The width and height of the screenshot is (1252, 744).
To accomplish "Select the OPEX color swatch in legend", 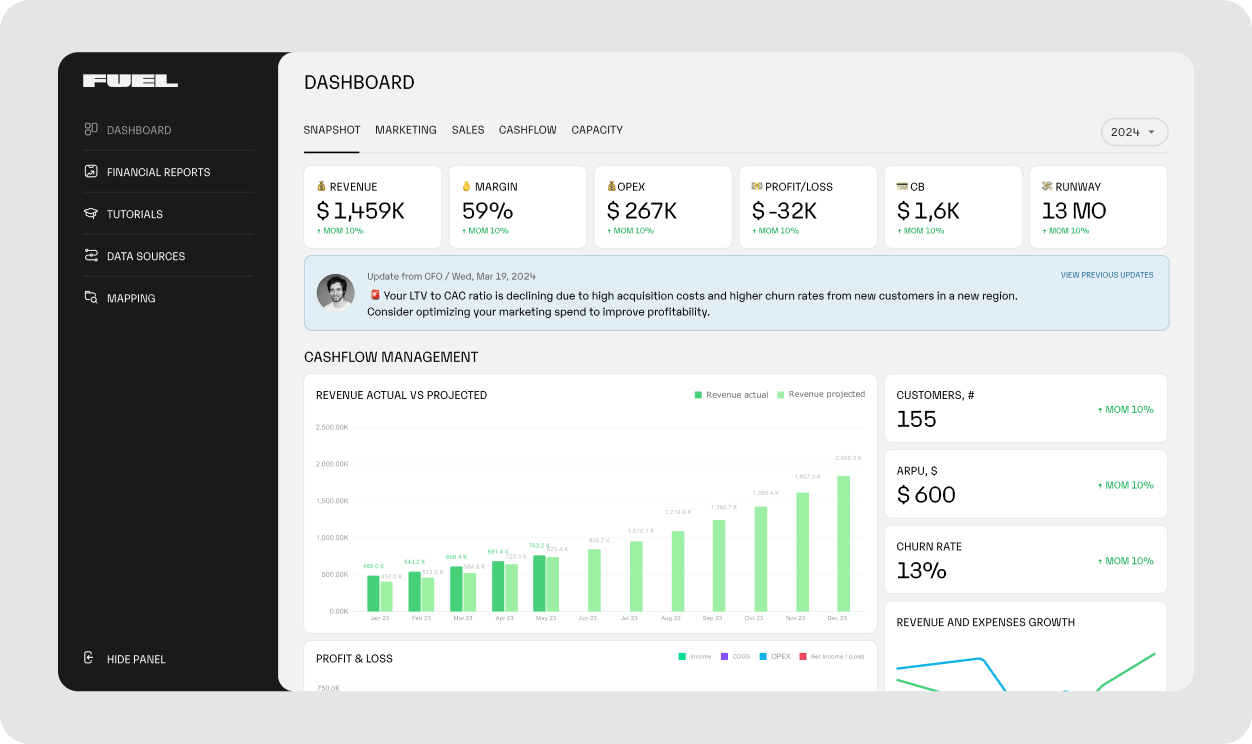I will tap(762, 656).
